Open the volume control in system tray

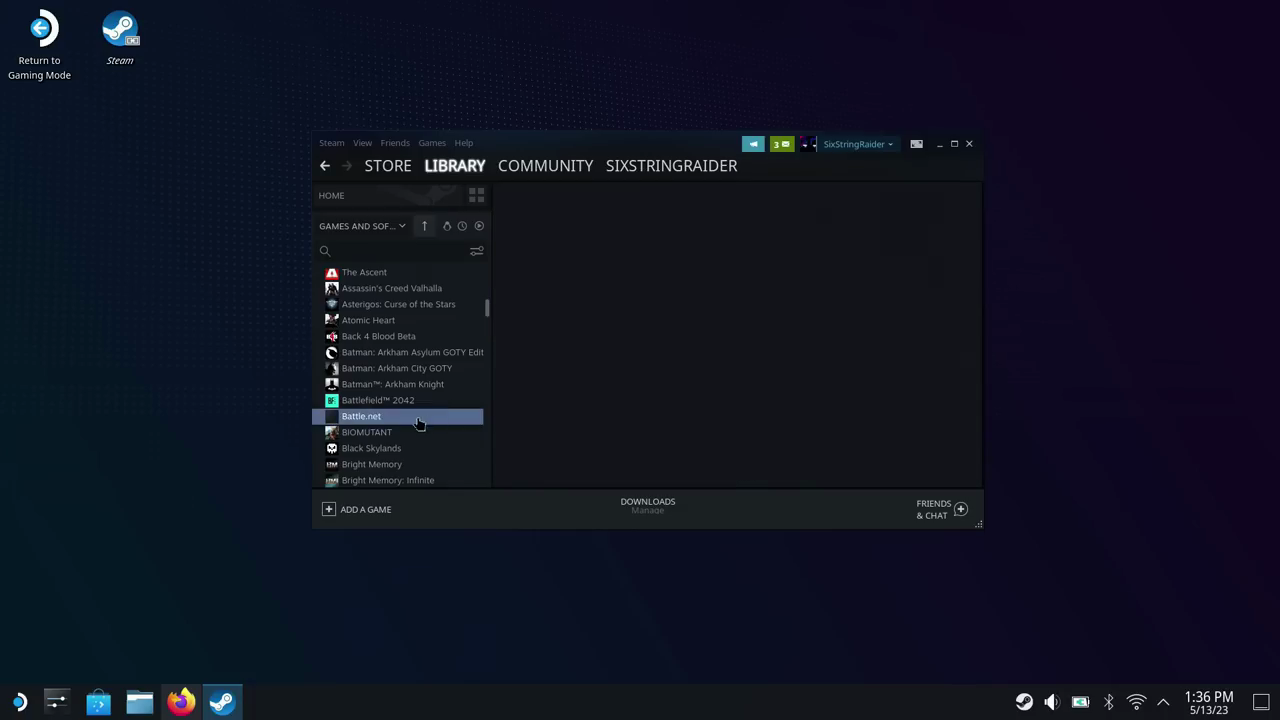coord(1052,702)
